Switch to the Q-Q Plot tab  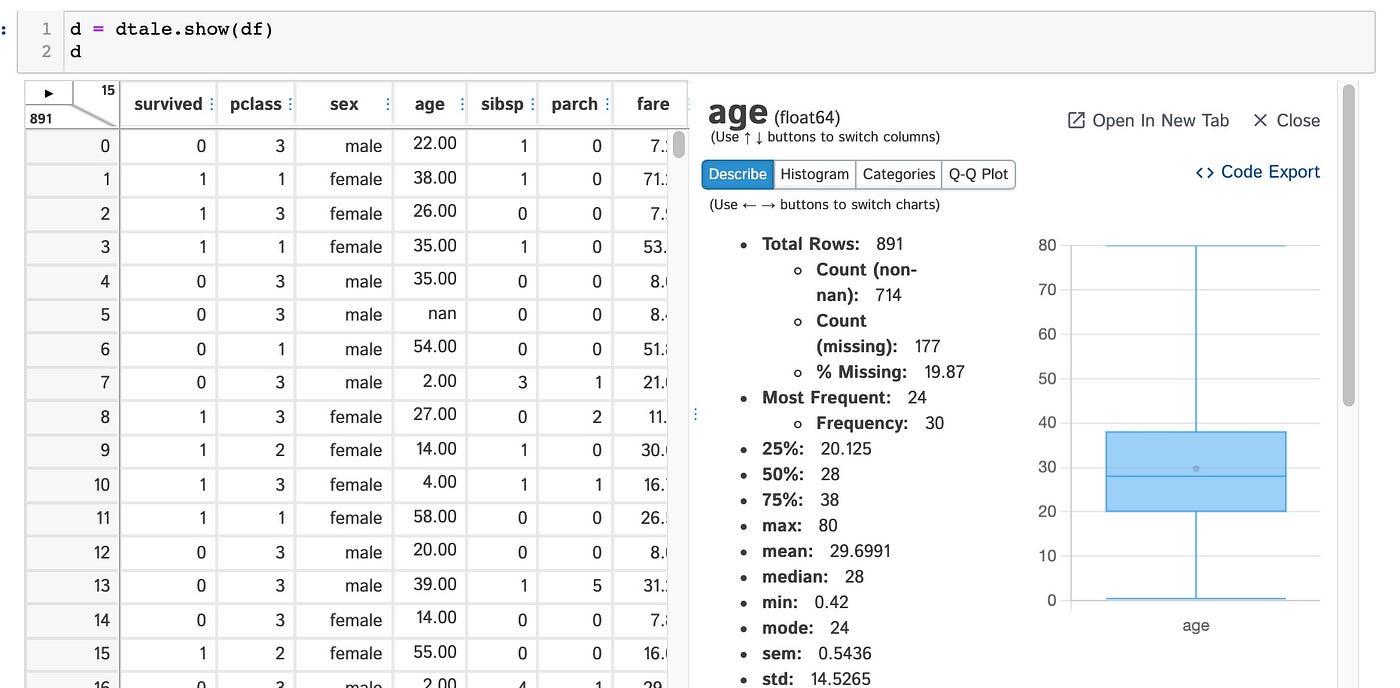pos(978,173)
